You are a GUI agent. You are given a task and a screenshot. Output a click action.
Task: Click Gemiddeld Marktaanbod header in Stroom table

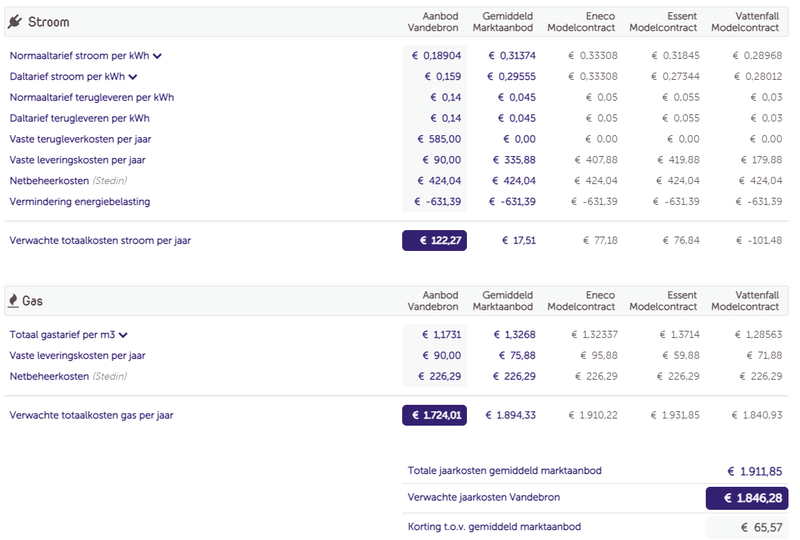[503, 22]
